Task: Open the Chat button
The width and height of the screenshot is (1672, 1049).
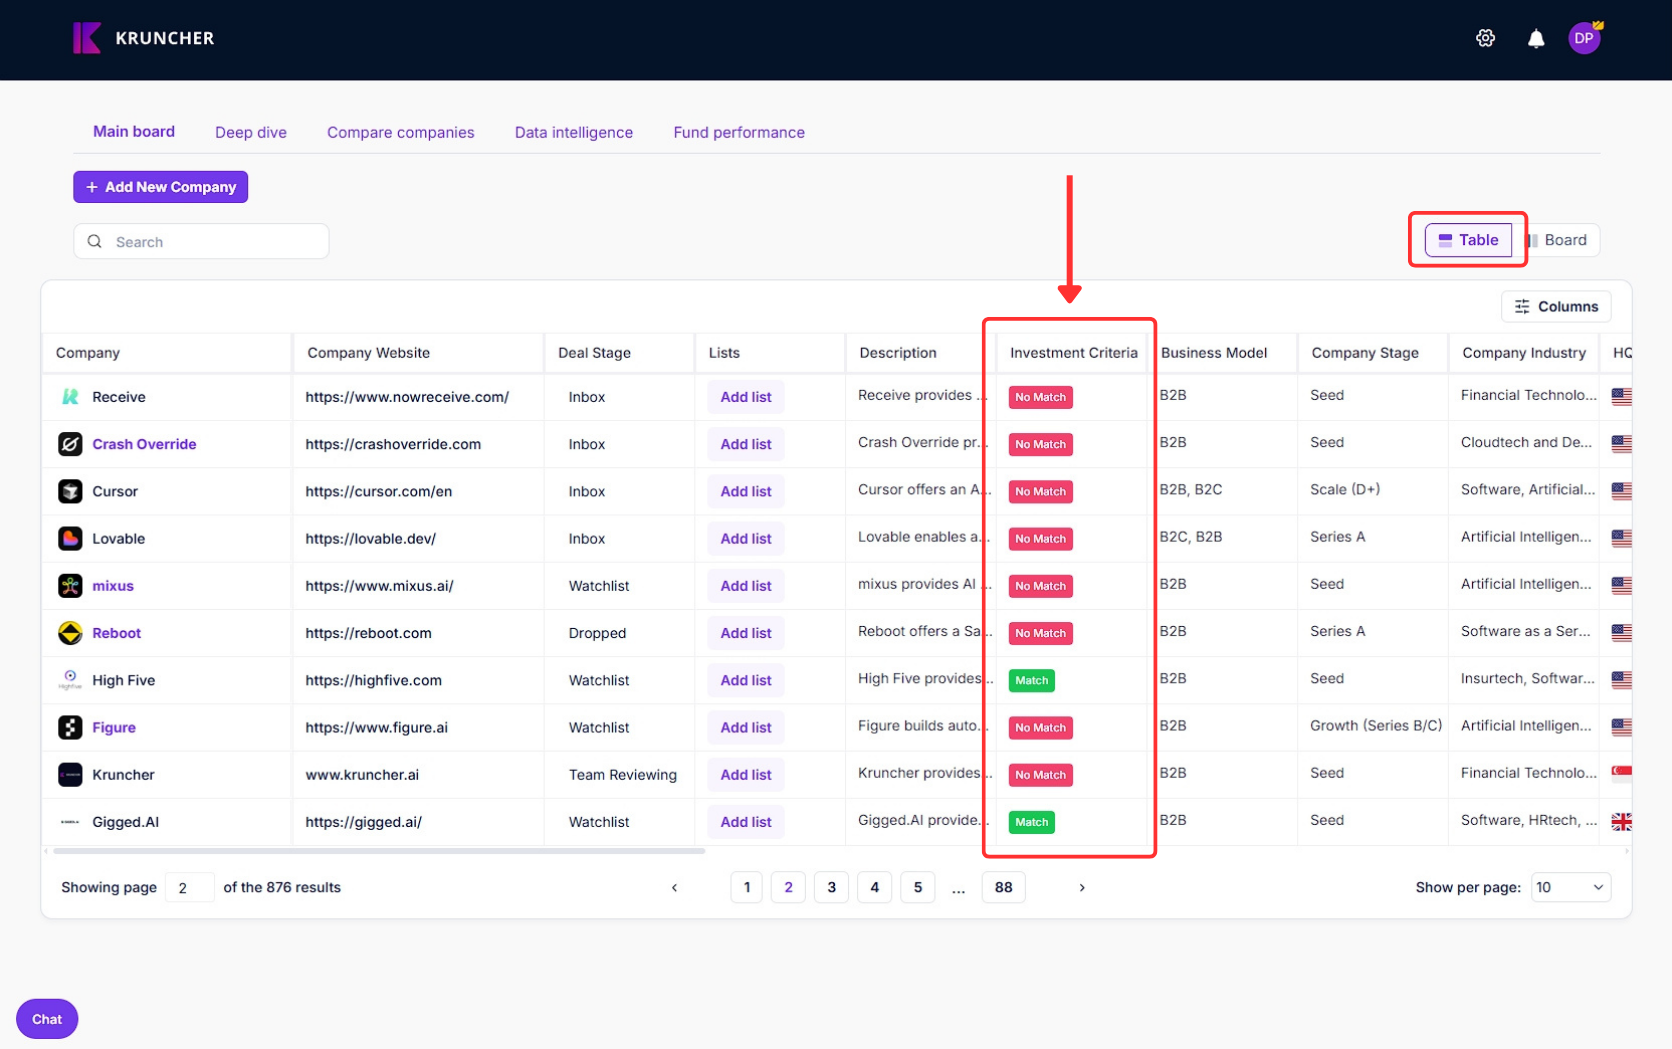Action: (47, 1019)
